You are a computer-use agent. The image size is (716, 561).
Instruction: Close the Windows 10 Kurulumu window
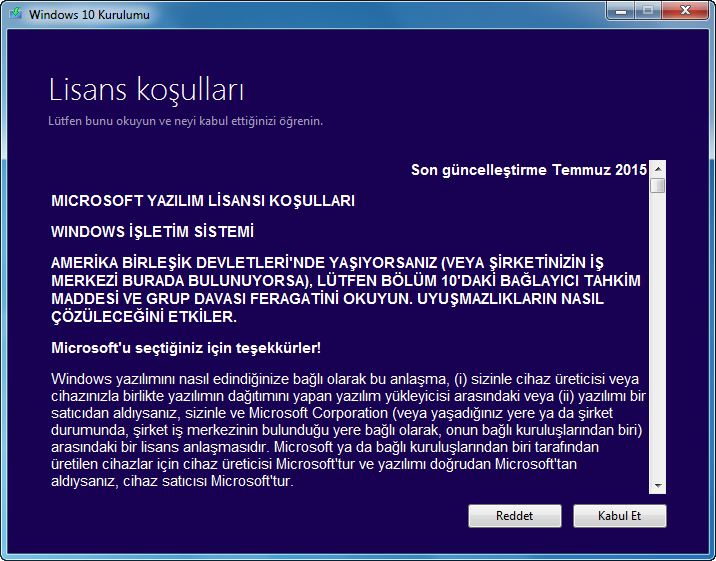[x=685, y=11]
